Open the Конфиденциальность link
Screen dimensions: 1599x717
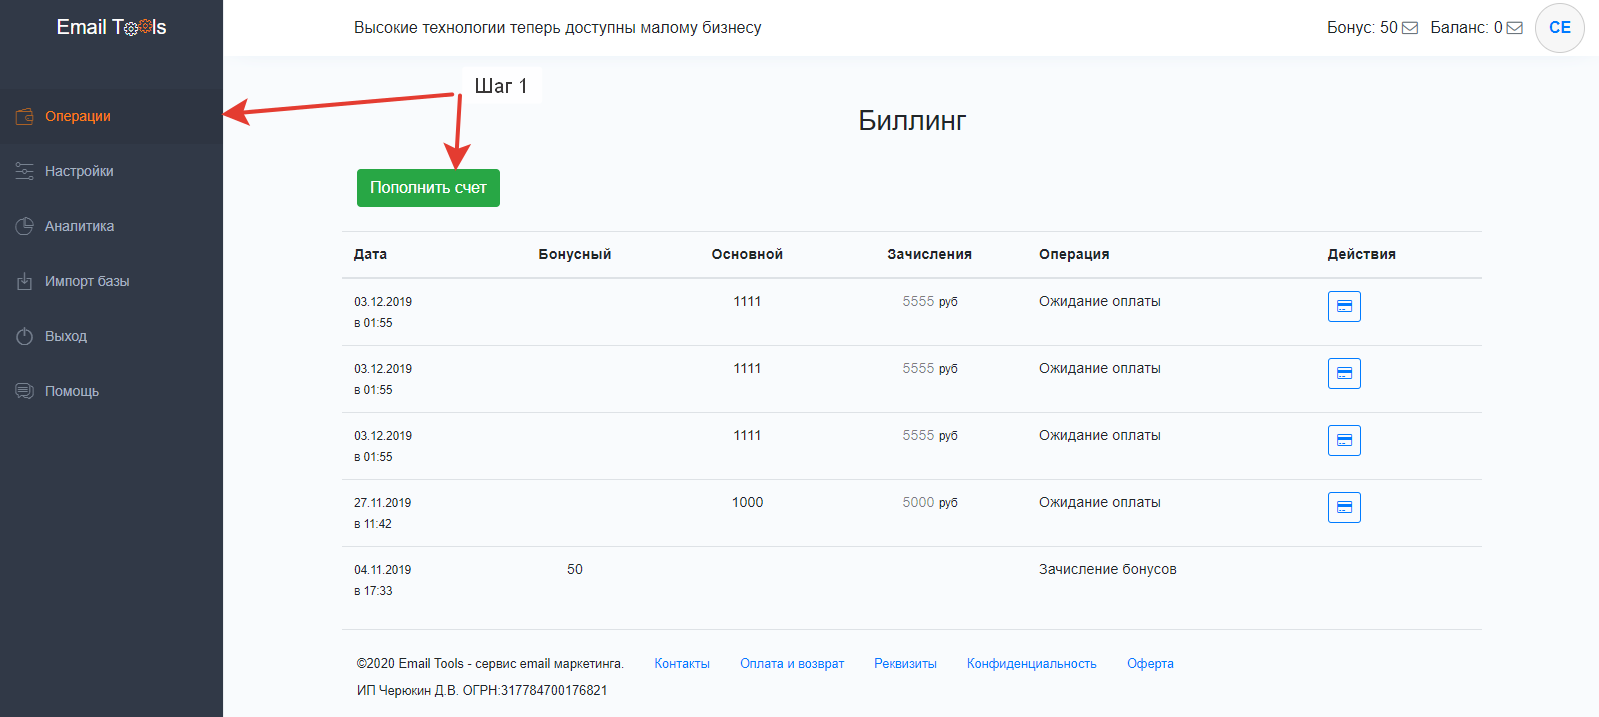pos(1031,664)
